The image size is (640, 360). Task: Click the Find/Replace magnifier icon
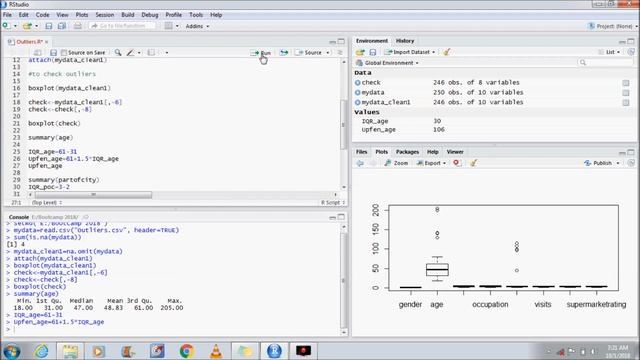pyautogui.click(x=118, y=53)
